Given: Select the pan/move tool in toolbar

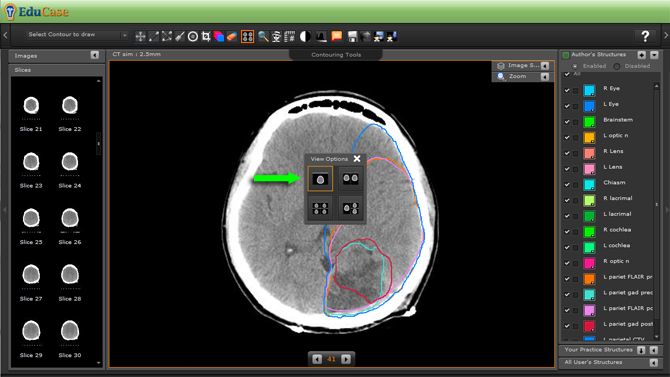Looking at the screenshot, I should click(140, 37).
